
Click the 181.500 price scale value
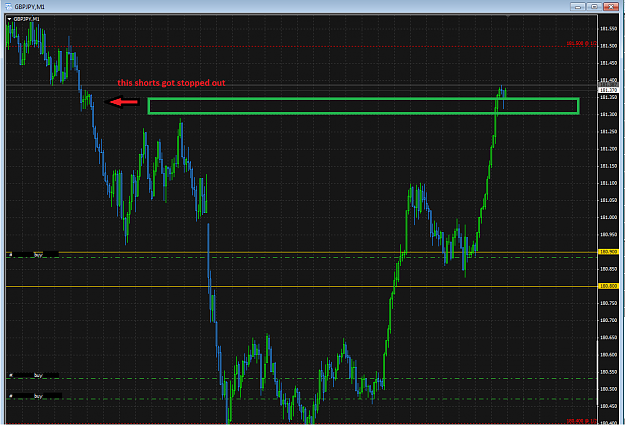coord(609,46)
